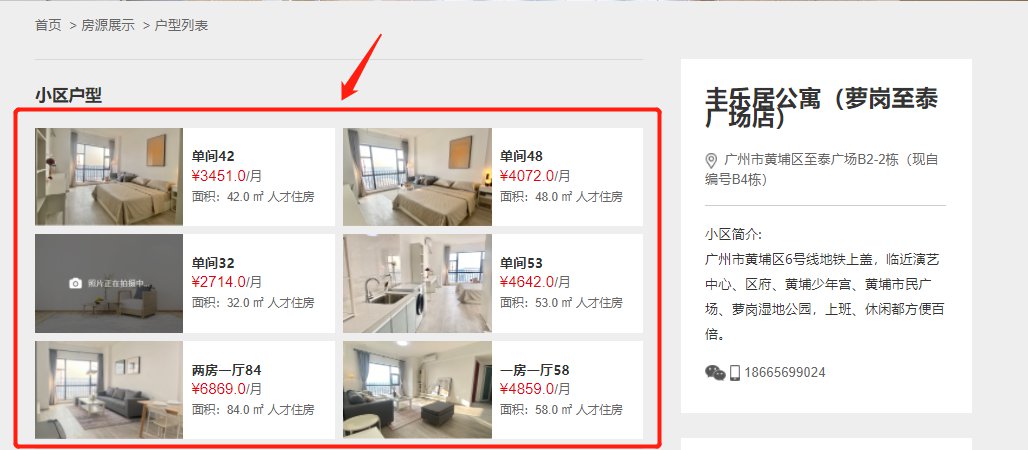1028x450 pixels.
Task: View the 单间53 kitchen photo
Action: coord(417,283)
